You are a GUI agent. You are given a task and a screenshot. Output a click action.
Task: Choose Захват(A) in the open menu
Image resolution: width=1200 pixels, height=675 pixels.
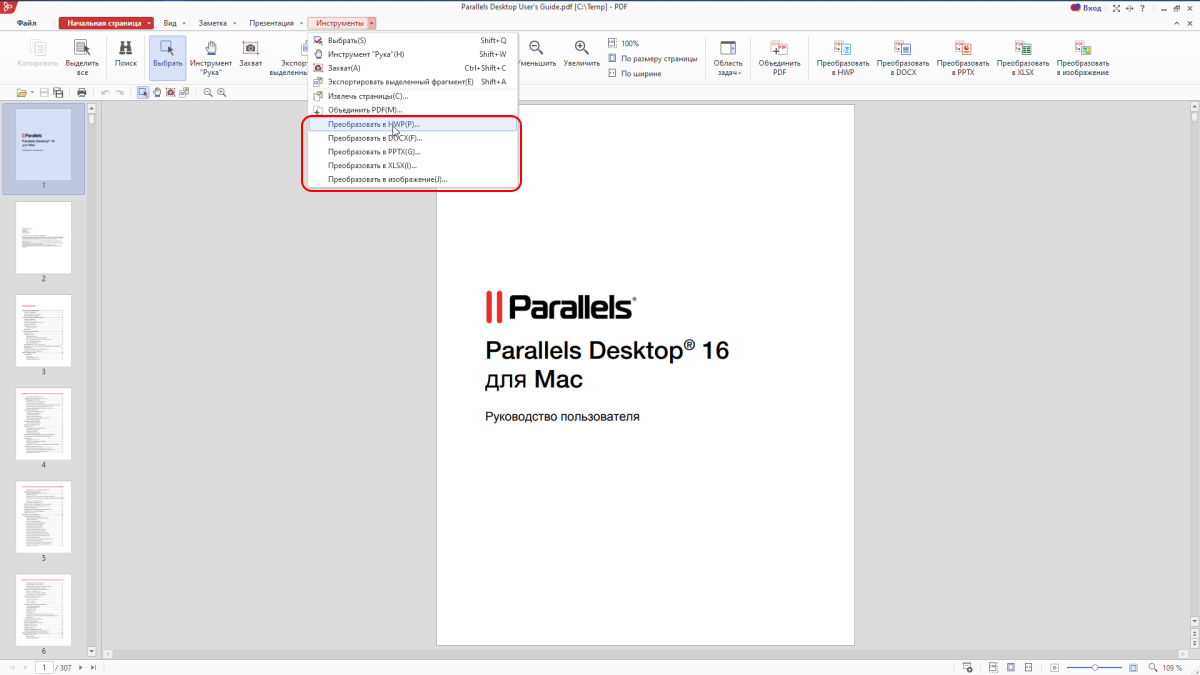tap(412, 68)
